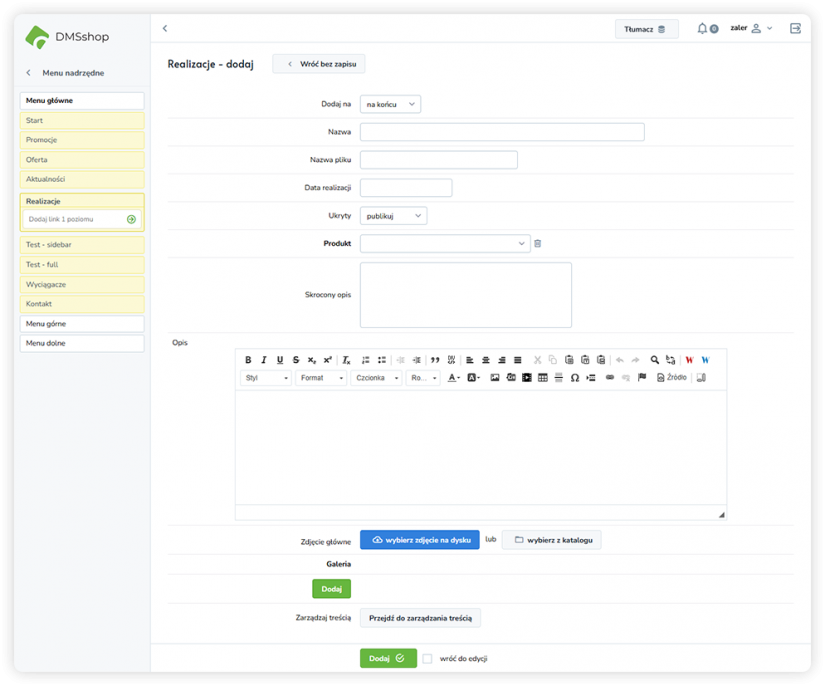Click the Italic formatting icon

coord(264,360)
